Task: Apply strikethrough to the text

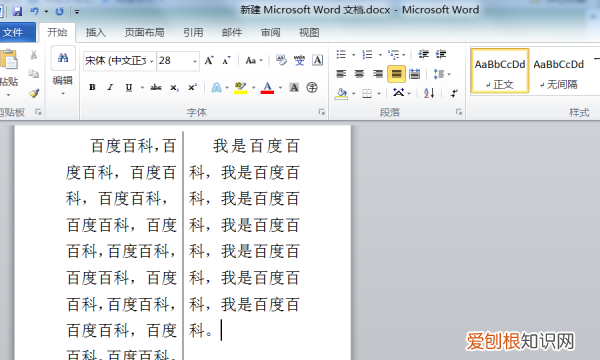Action: 156,88
